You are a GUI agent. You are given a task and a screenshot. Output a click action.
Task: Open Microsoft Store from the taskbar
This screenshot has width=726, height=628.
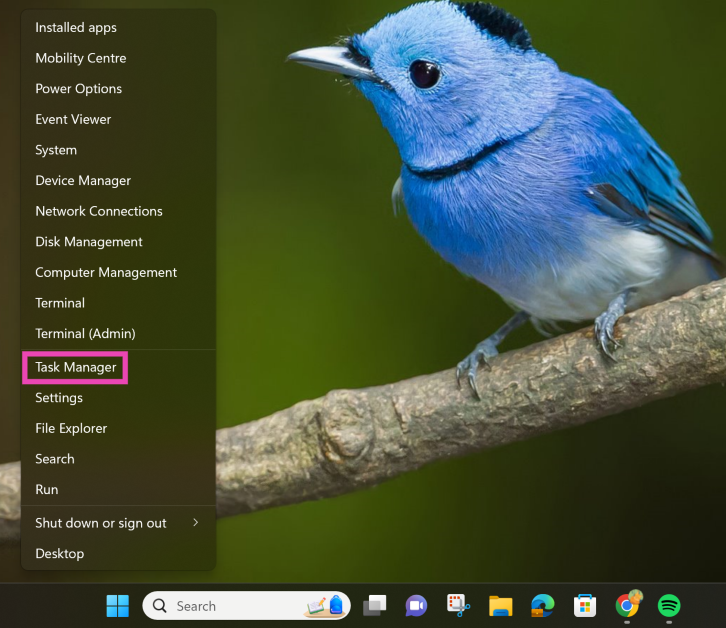tap(585, 606)
